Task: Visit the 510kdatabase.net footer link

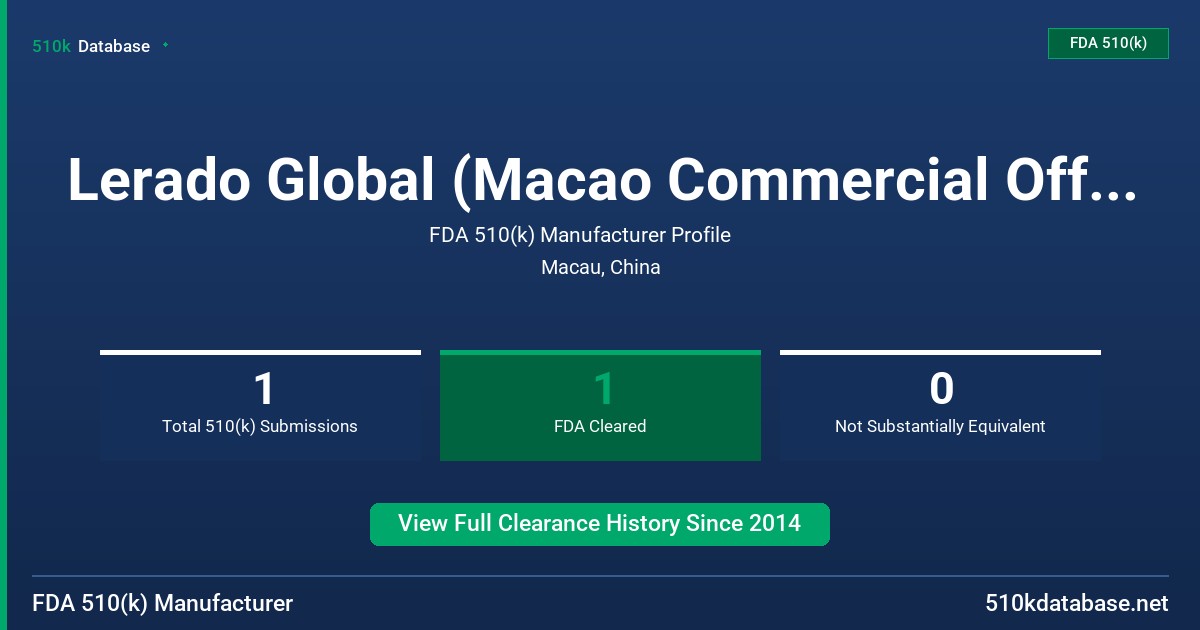Action: 1077,604
